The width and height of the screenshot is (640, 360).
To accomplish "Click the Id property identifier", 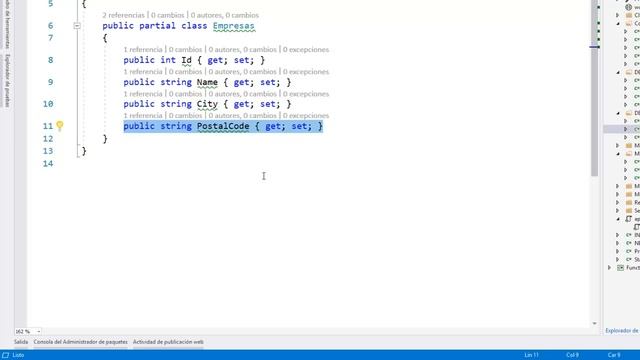I will (x=187, y=60).
